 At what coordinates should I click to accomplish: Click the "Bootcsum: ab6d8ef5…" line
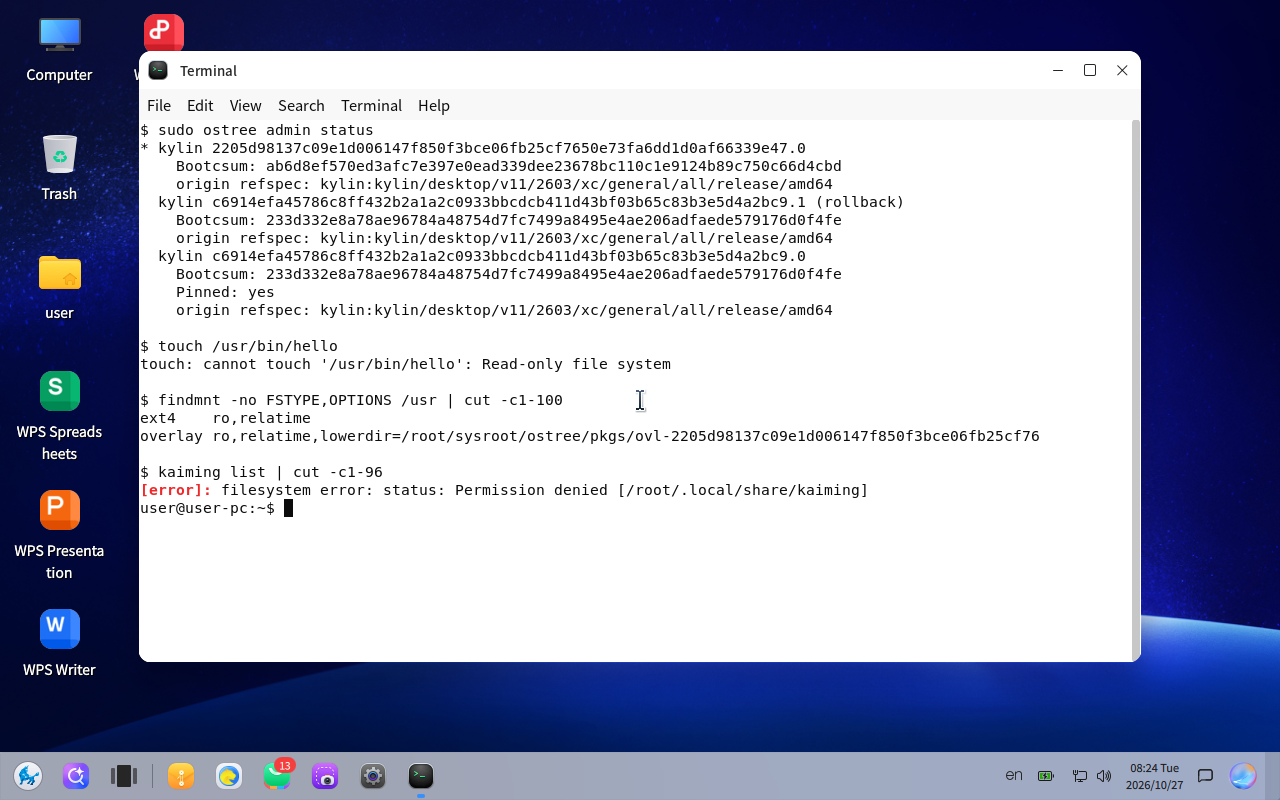509,166
